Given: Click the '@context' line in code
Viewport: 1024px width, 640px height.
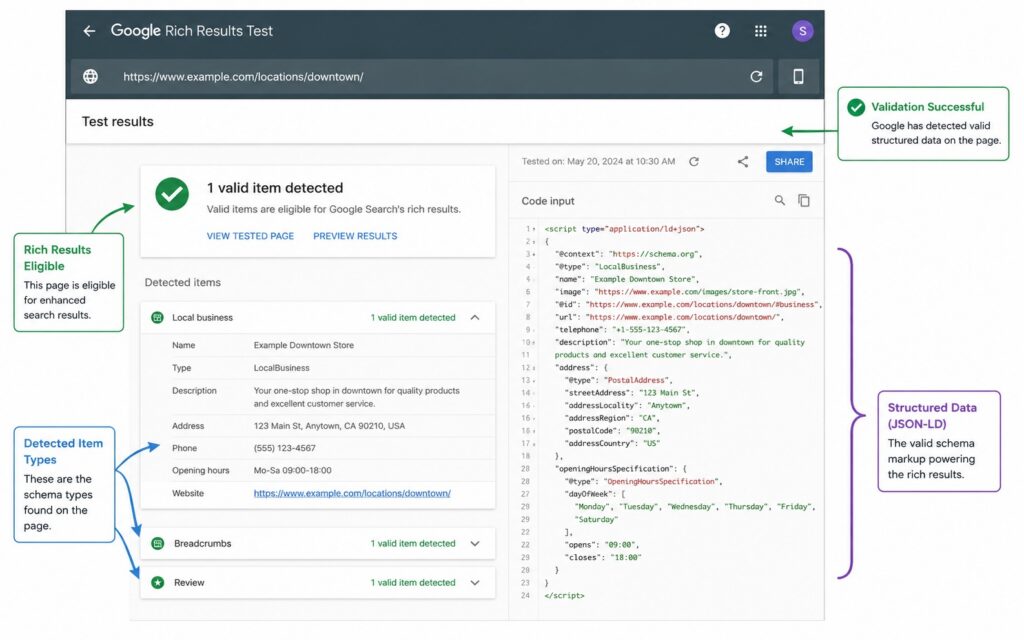Looking at the screenshot, I should click(628, 254).
